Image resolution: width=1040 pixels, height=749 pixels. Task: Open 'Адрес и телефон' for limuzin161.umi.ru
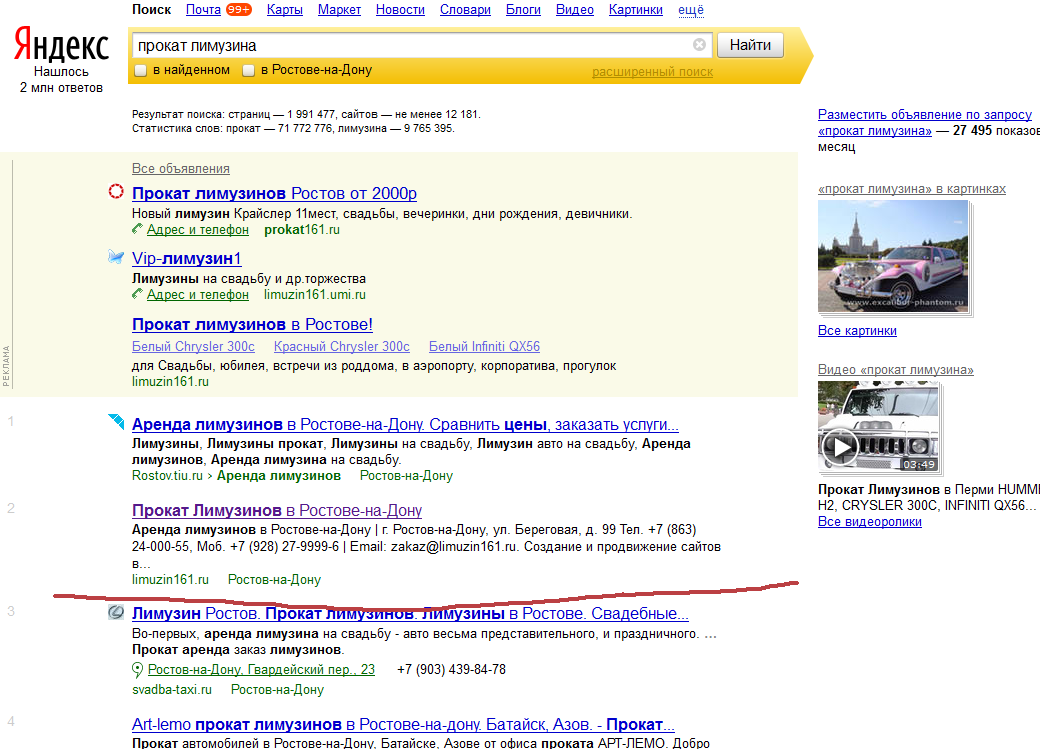point(198,295)
